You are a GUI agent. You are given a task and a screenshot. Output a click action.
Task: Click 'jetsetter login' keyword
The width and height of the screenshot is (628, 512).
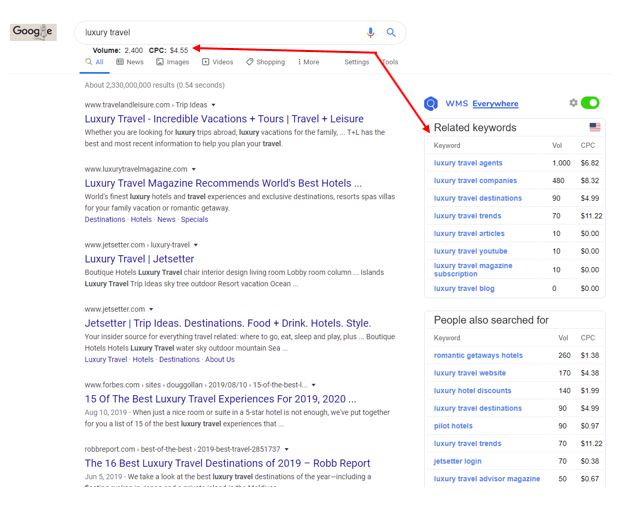tap(457, 461)
